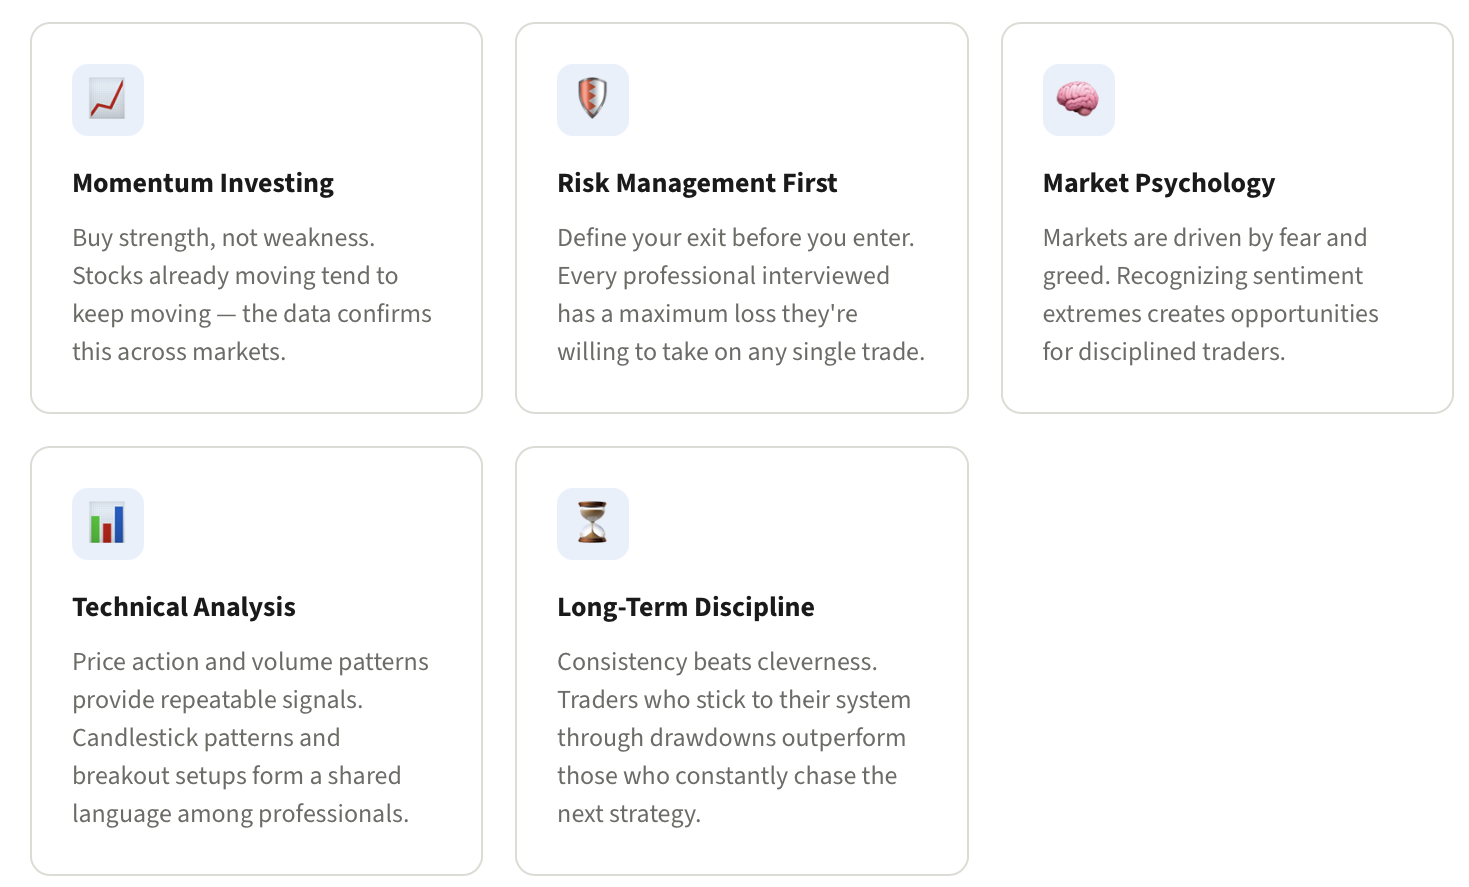Open the Technical Analysis title
This screenshot has height=887, width=1469.
coord(184,607)
